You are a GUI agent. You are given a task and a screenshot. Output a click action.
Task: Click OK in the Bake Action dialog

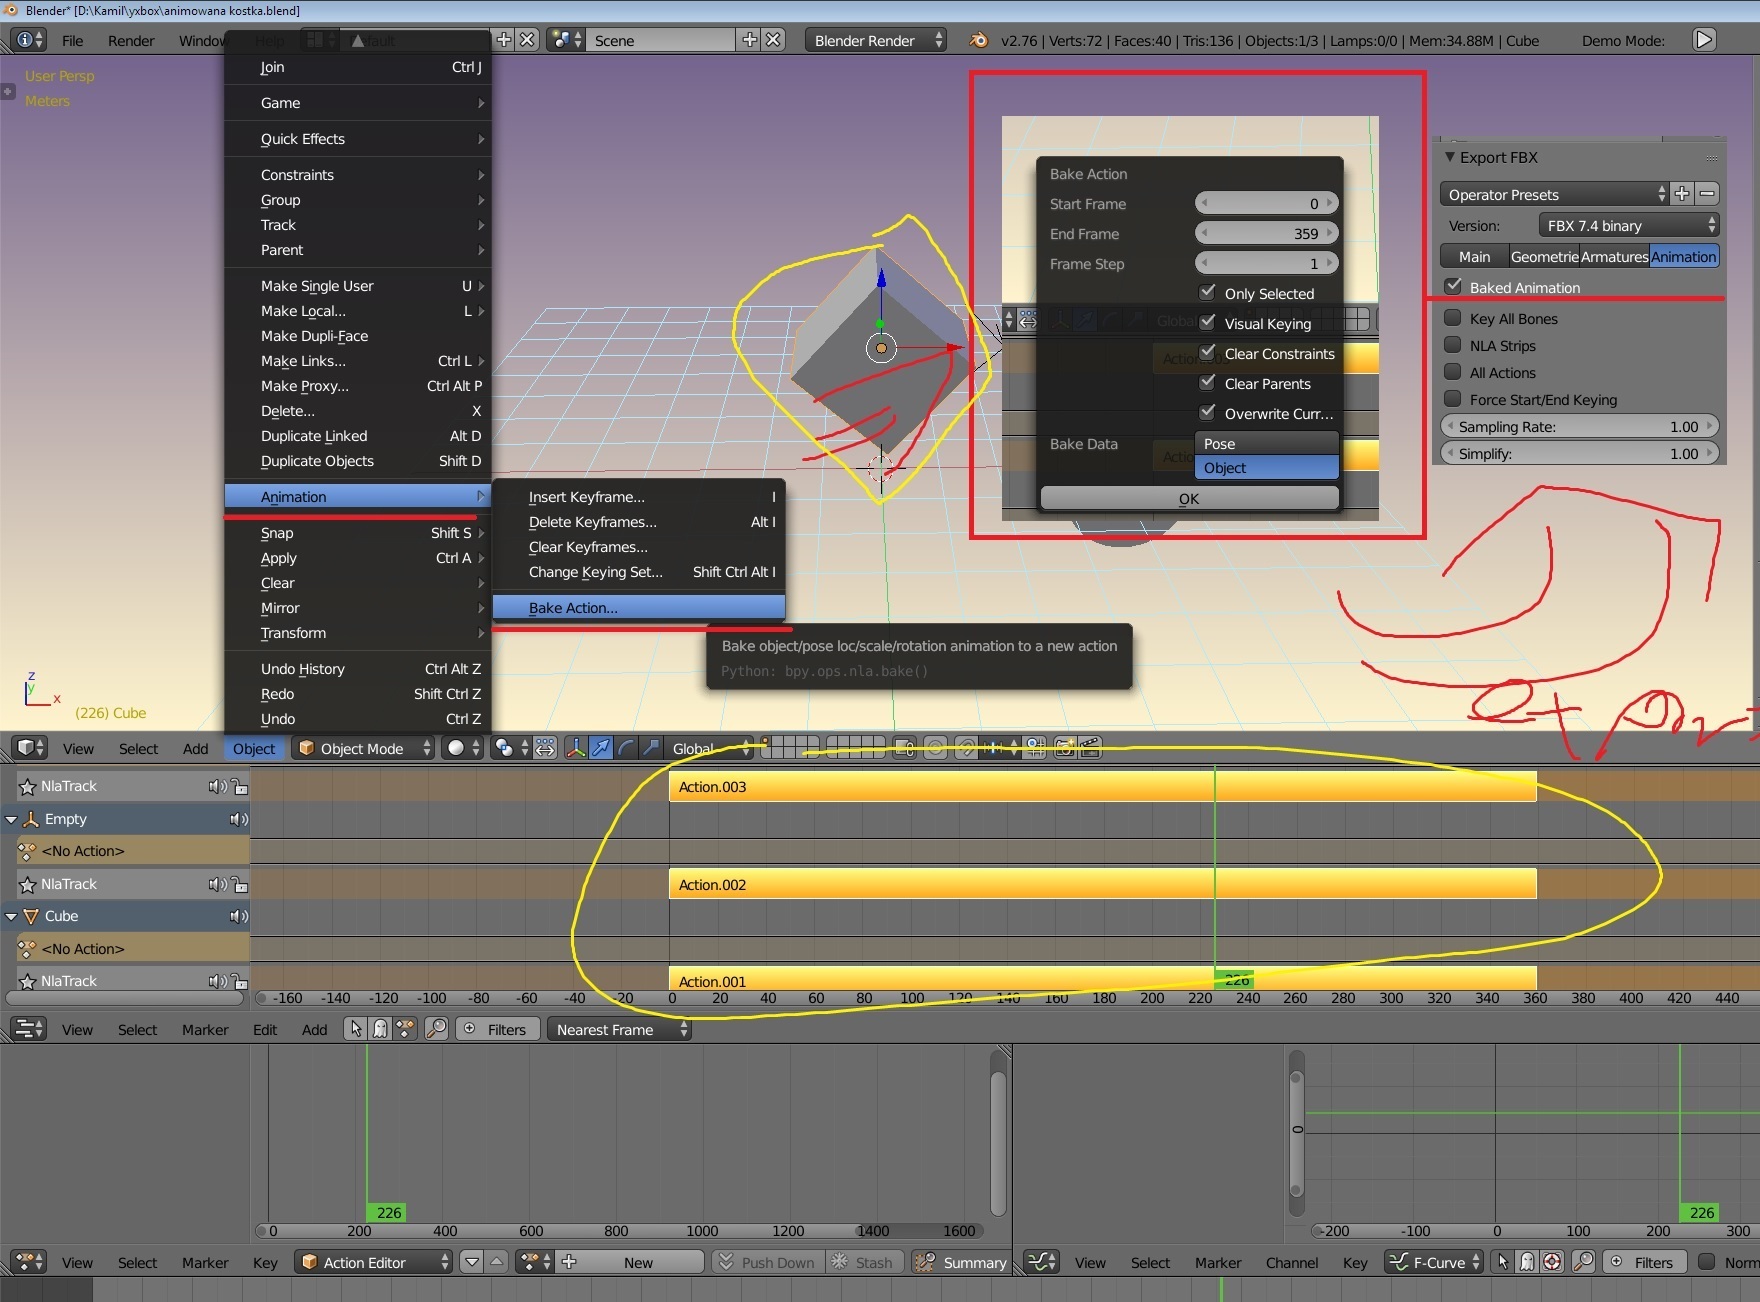click(1188, 498)
